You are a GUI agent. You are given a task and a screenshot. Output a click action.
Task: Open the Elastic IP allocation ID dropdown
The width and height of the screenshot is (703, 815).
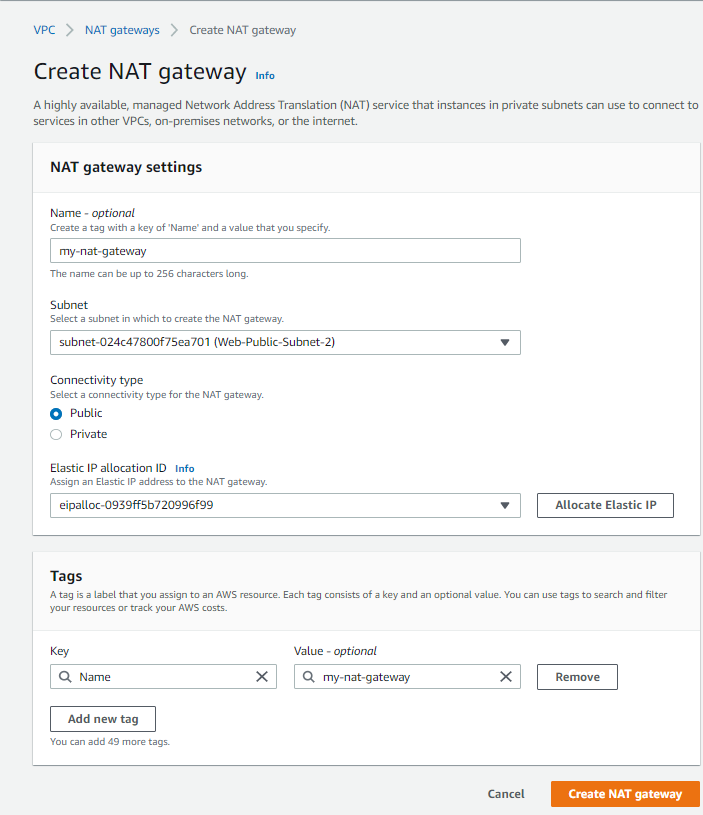coord(285,505)
